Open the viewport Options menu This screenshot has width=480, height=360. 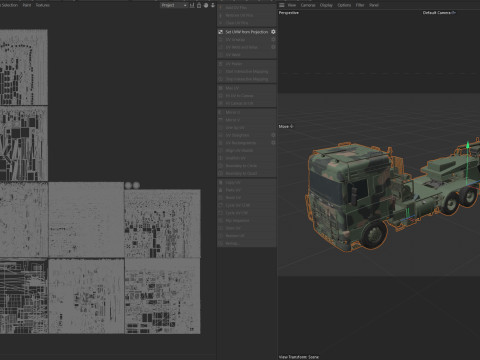point(344,5)
